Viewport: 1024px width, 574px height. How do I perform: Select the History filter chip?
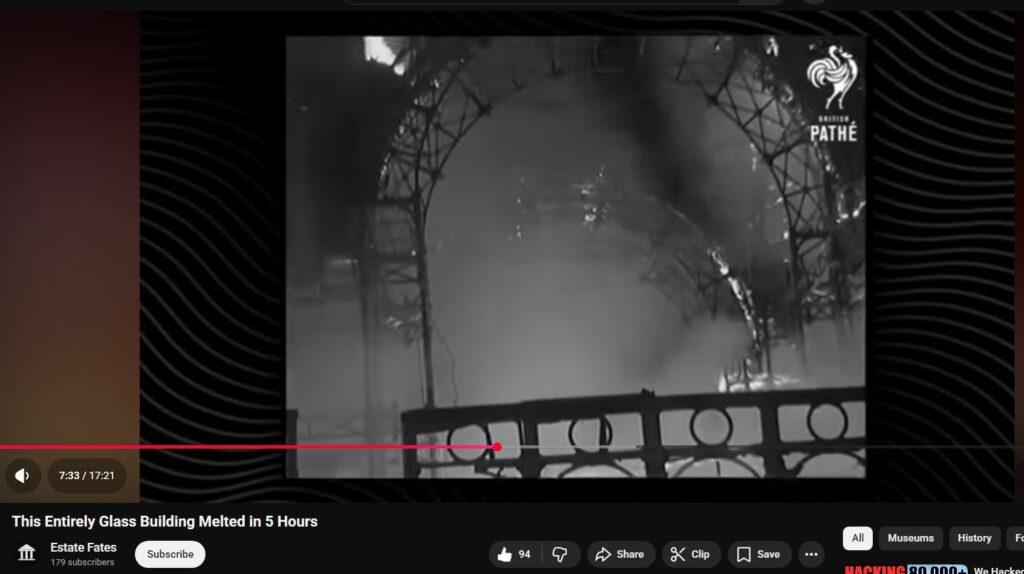click(x=974, y=538)
